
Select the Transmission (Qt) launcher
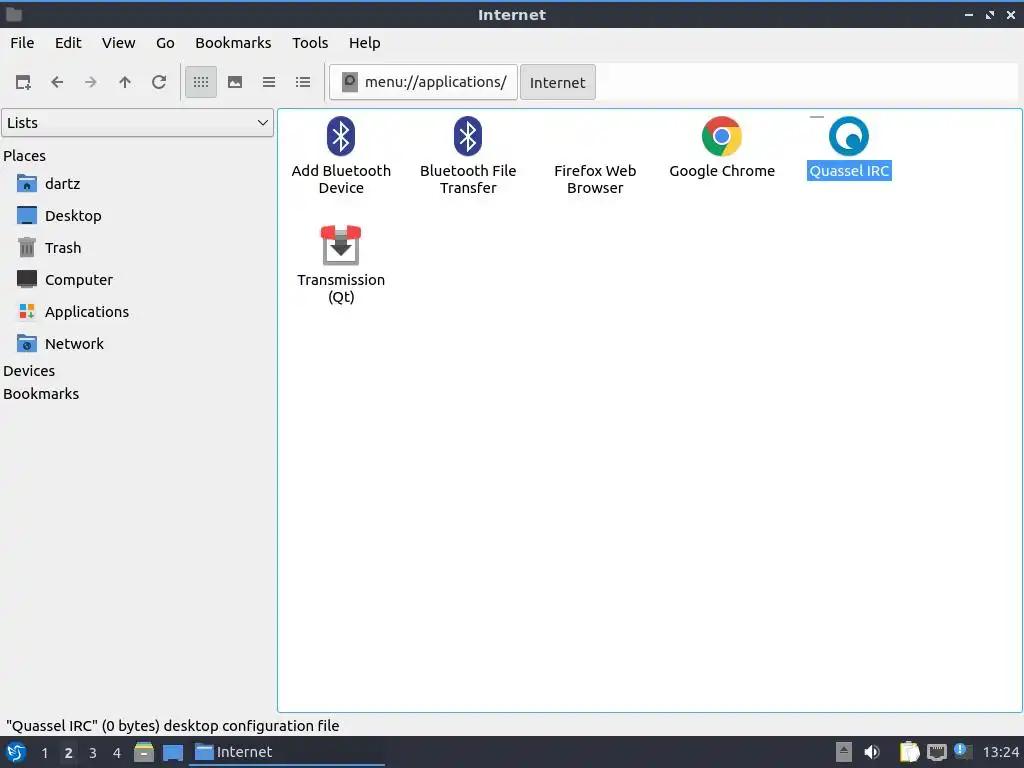(x=341, y=264)
